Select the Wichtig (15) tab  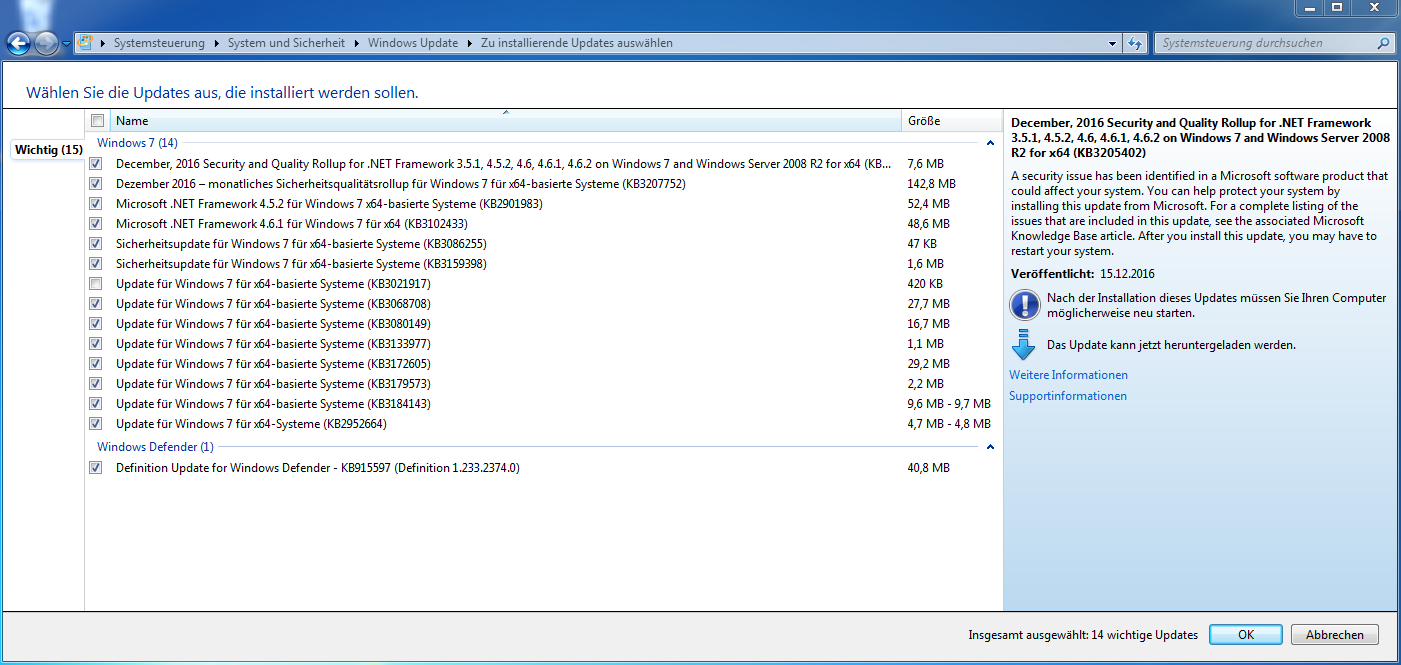pyautogui.click(x=48, y=149)
